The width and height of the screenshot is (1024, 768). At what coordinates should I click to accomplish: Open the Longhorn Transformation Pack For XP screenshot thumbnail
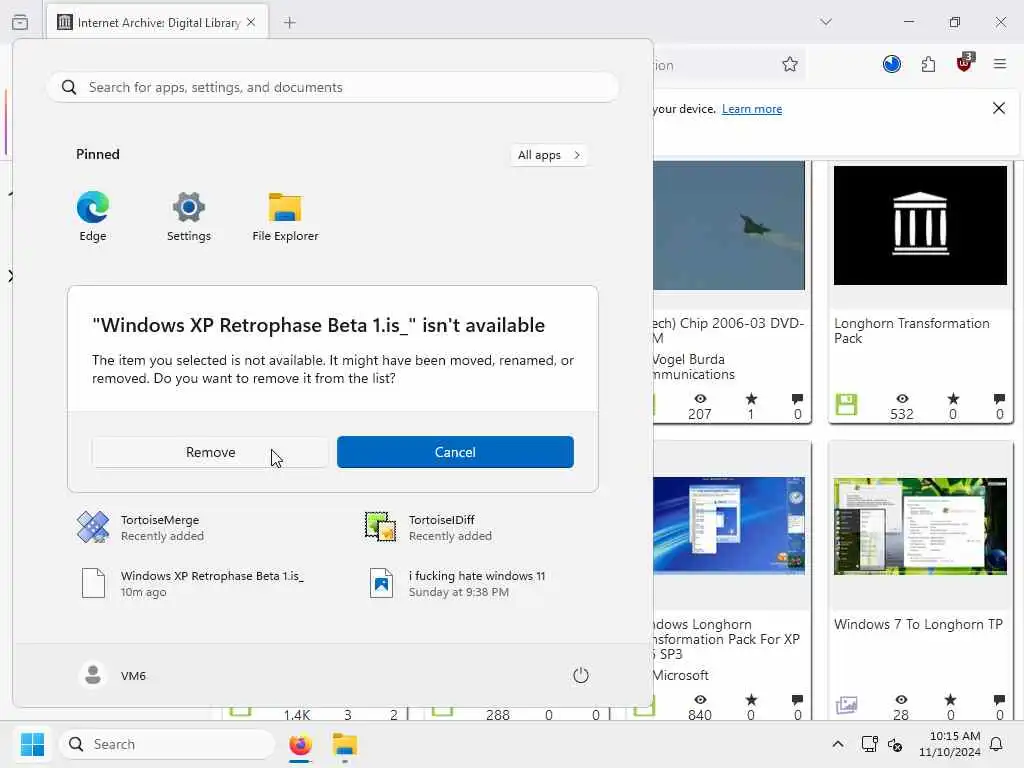click(729, 526)
